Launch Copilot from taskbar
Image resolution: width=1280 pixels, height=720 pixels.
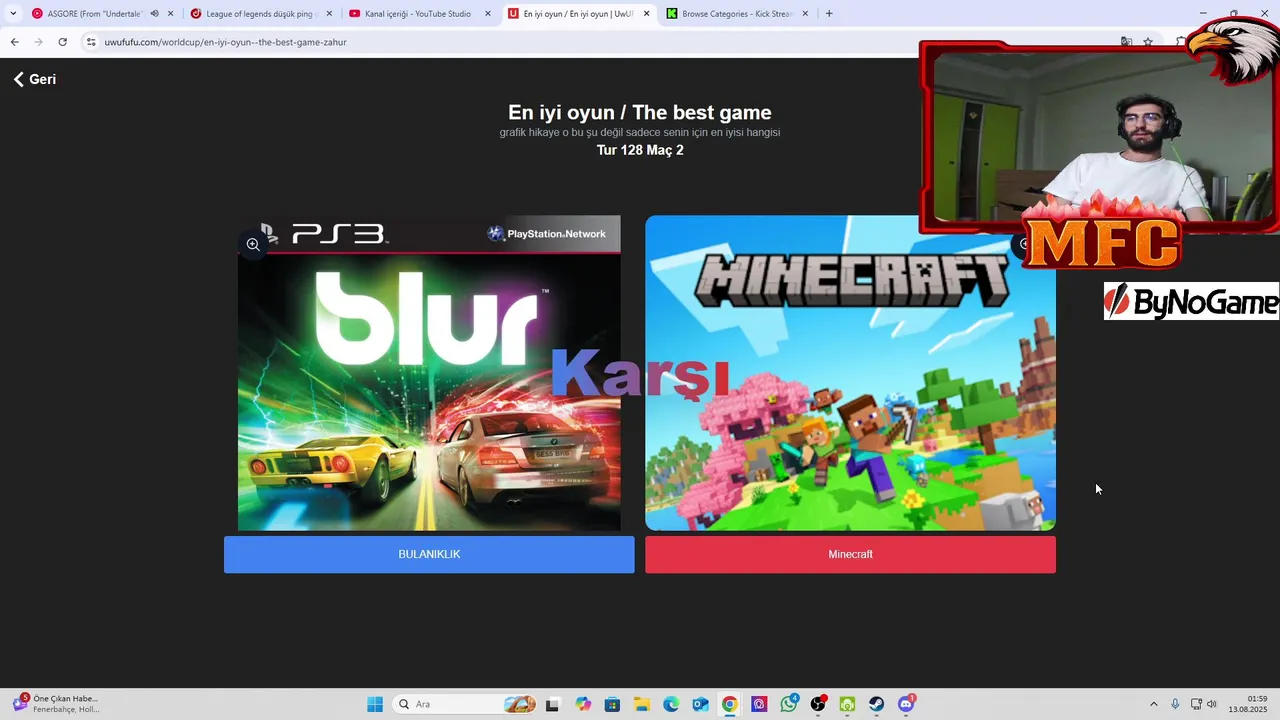(x=583, y=704)
